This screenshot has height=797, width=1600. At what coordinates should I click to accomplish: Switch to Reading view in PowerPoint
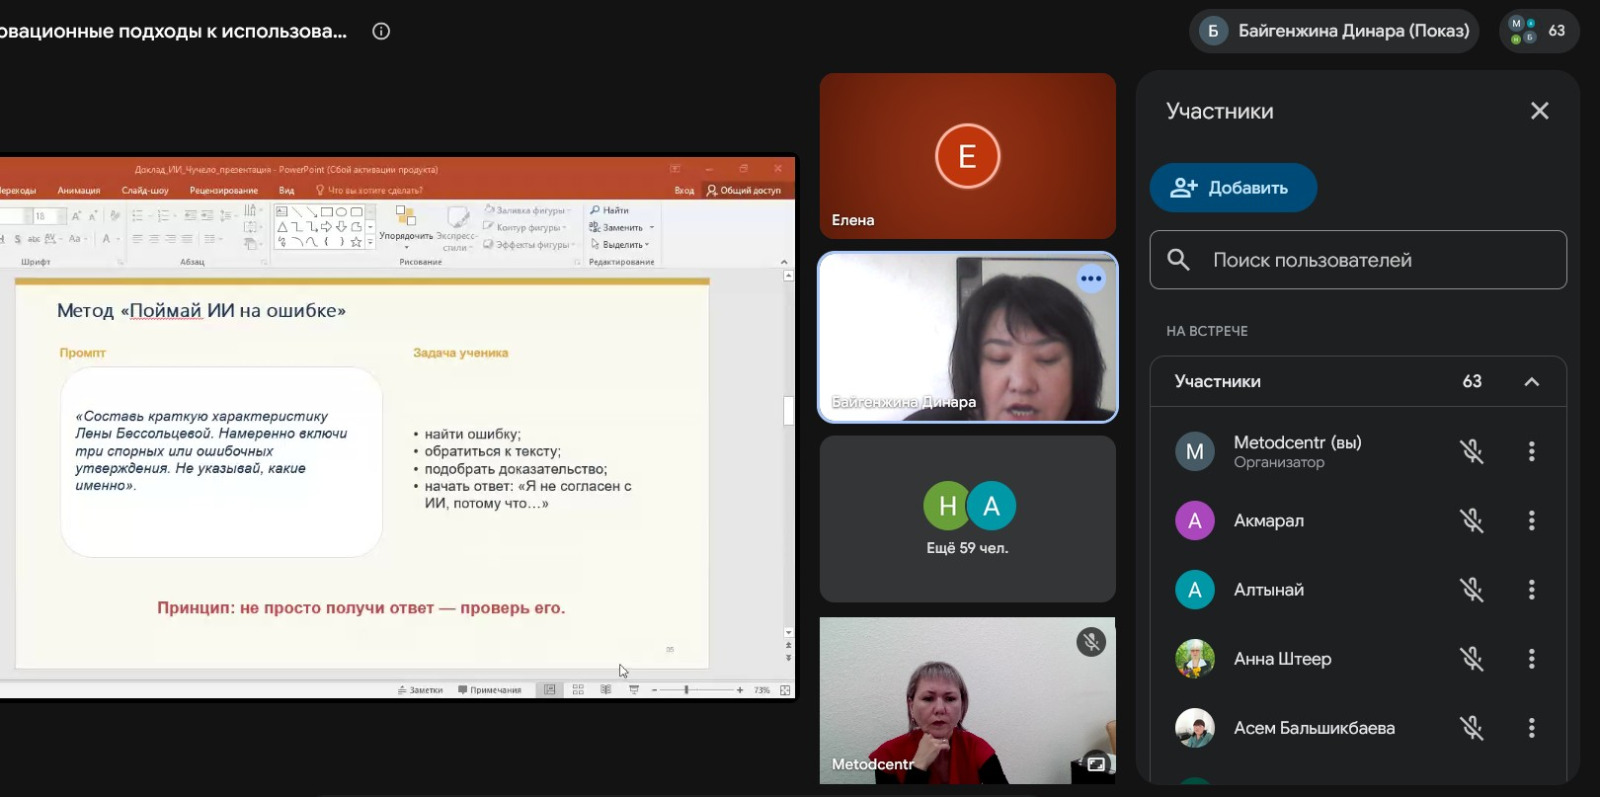point(606,690)
